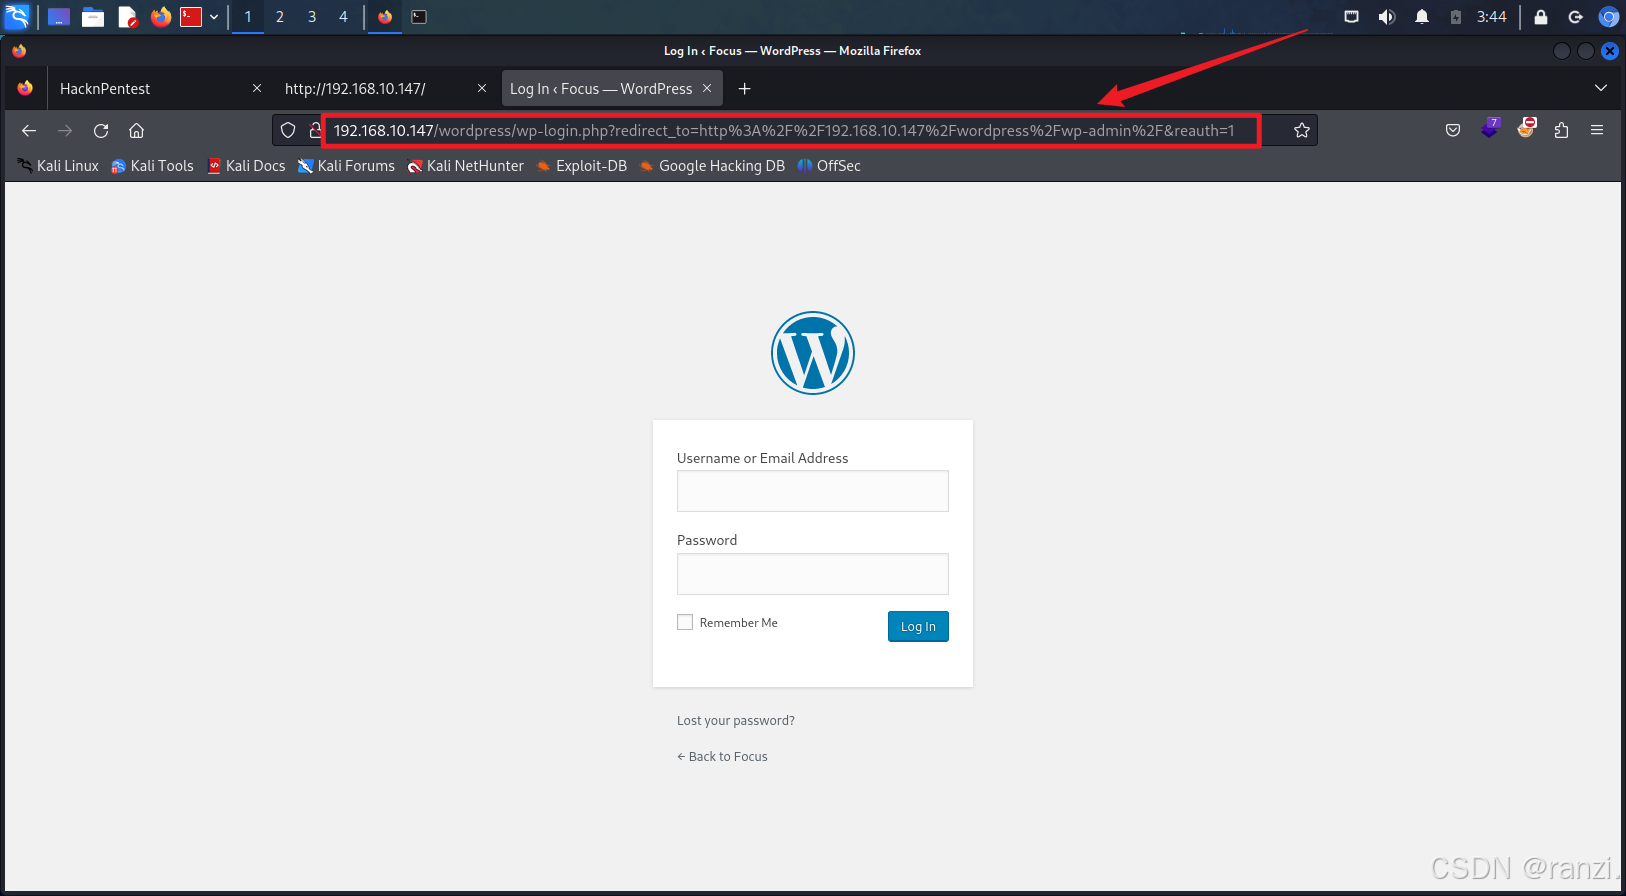Screen dimensions: 1626x896
Task: Open the OffSec bookmark
Action: coord(829,166)
